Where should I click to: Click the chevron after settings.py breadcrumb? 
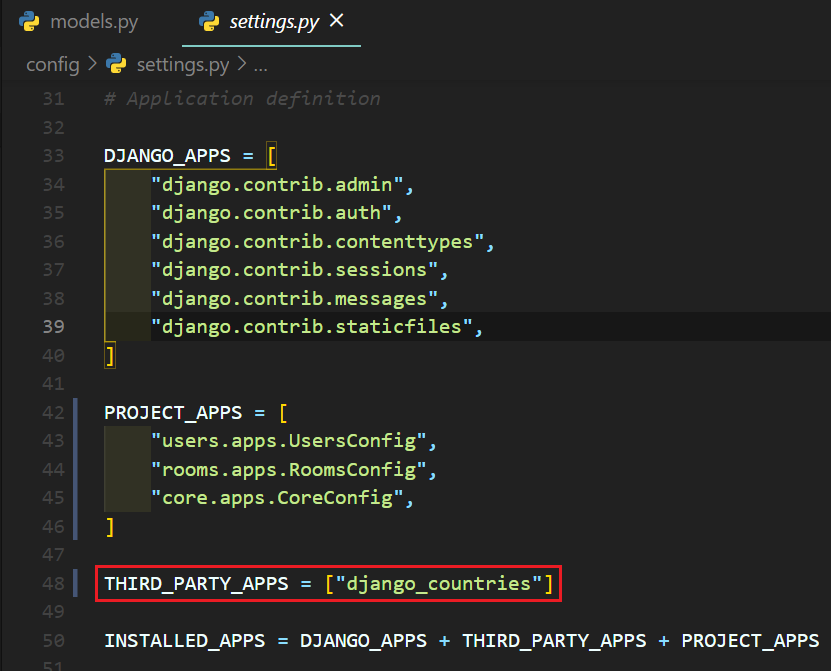click(x=242, y=64)
